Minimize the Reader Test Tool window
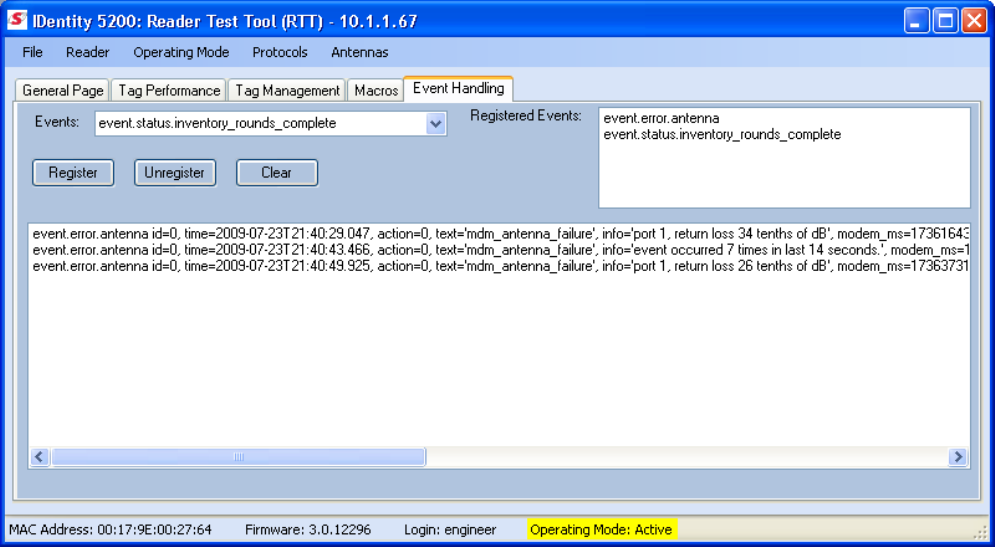The width and height of the screenshot is (995, 547). 916,22
